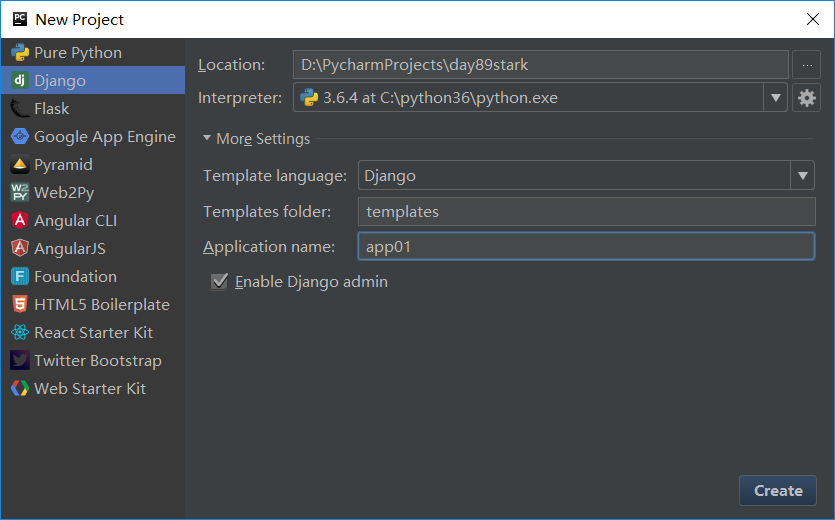Click the Foundation F icon

coord(20,276)
